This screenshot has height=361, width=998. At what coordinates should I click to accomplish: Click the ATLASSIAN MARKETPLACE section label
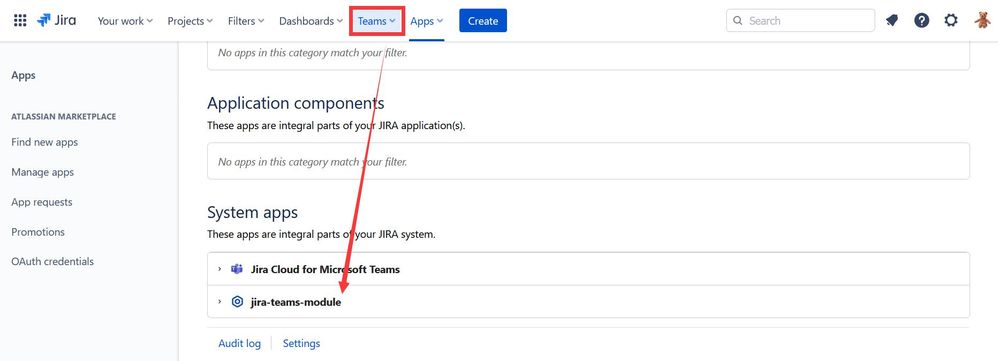click(x=64, y=117)
